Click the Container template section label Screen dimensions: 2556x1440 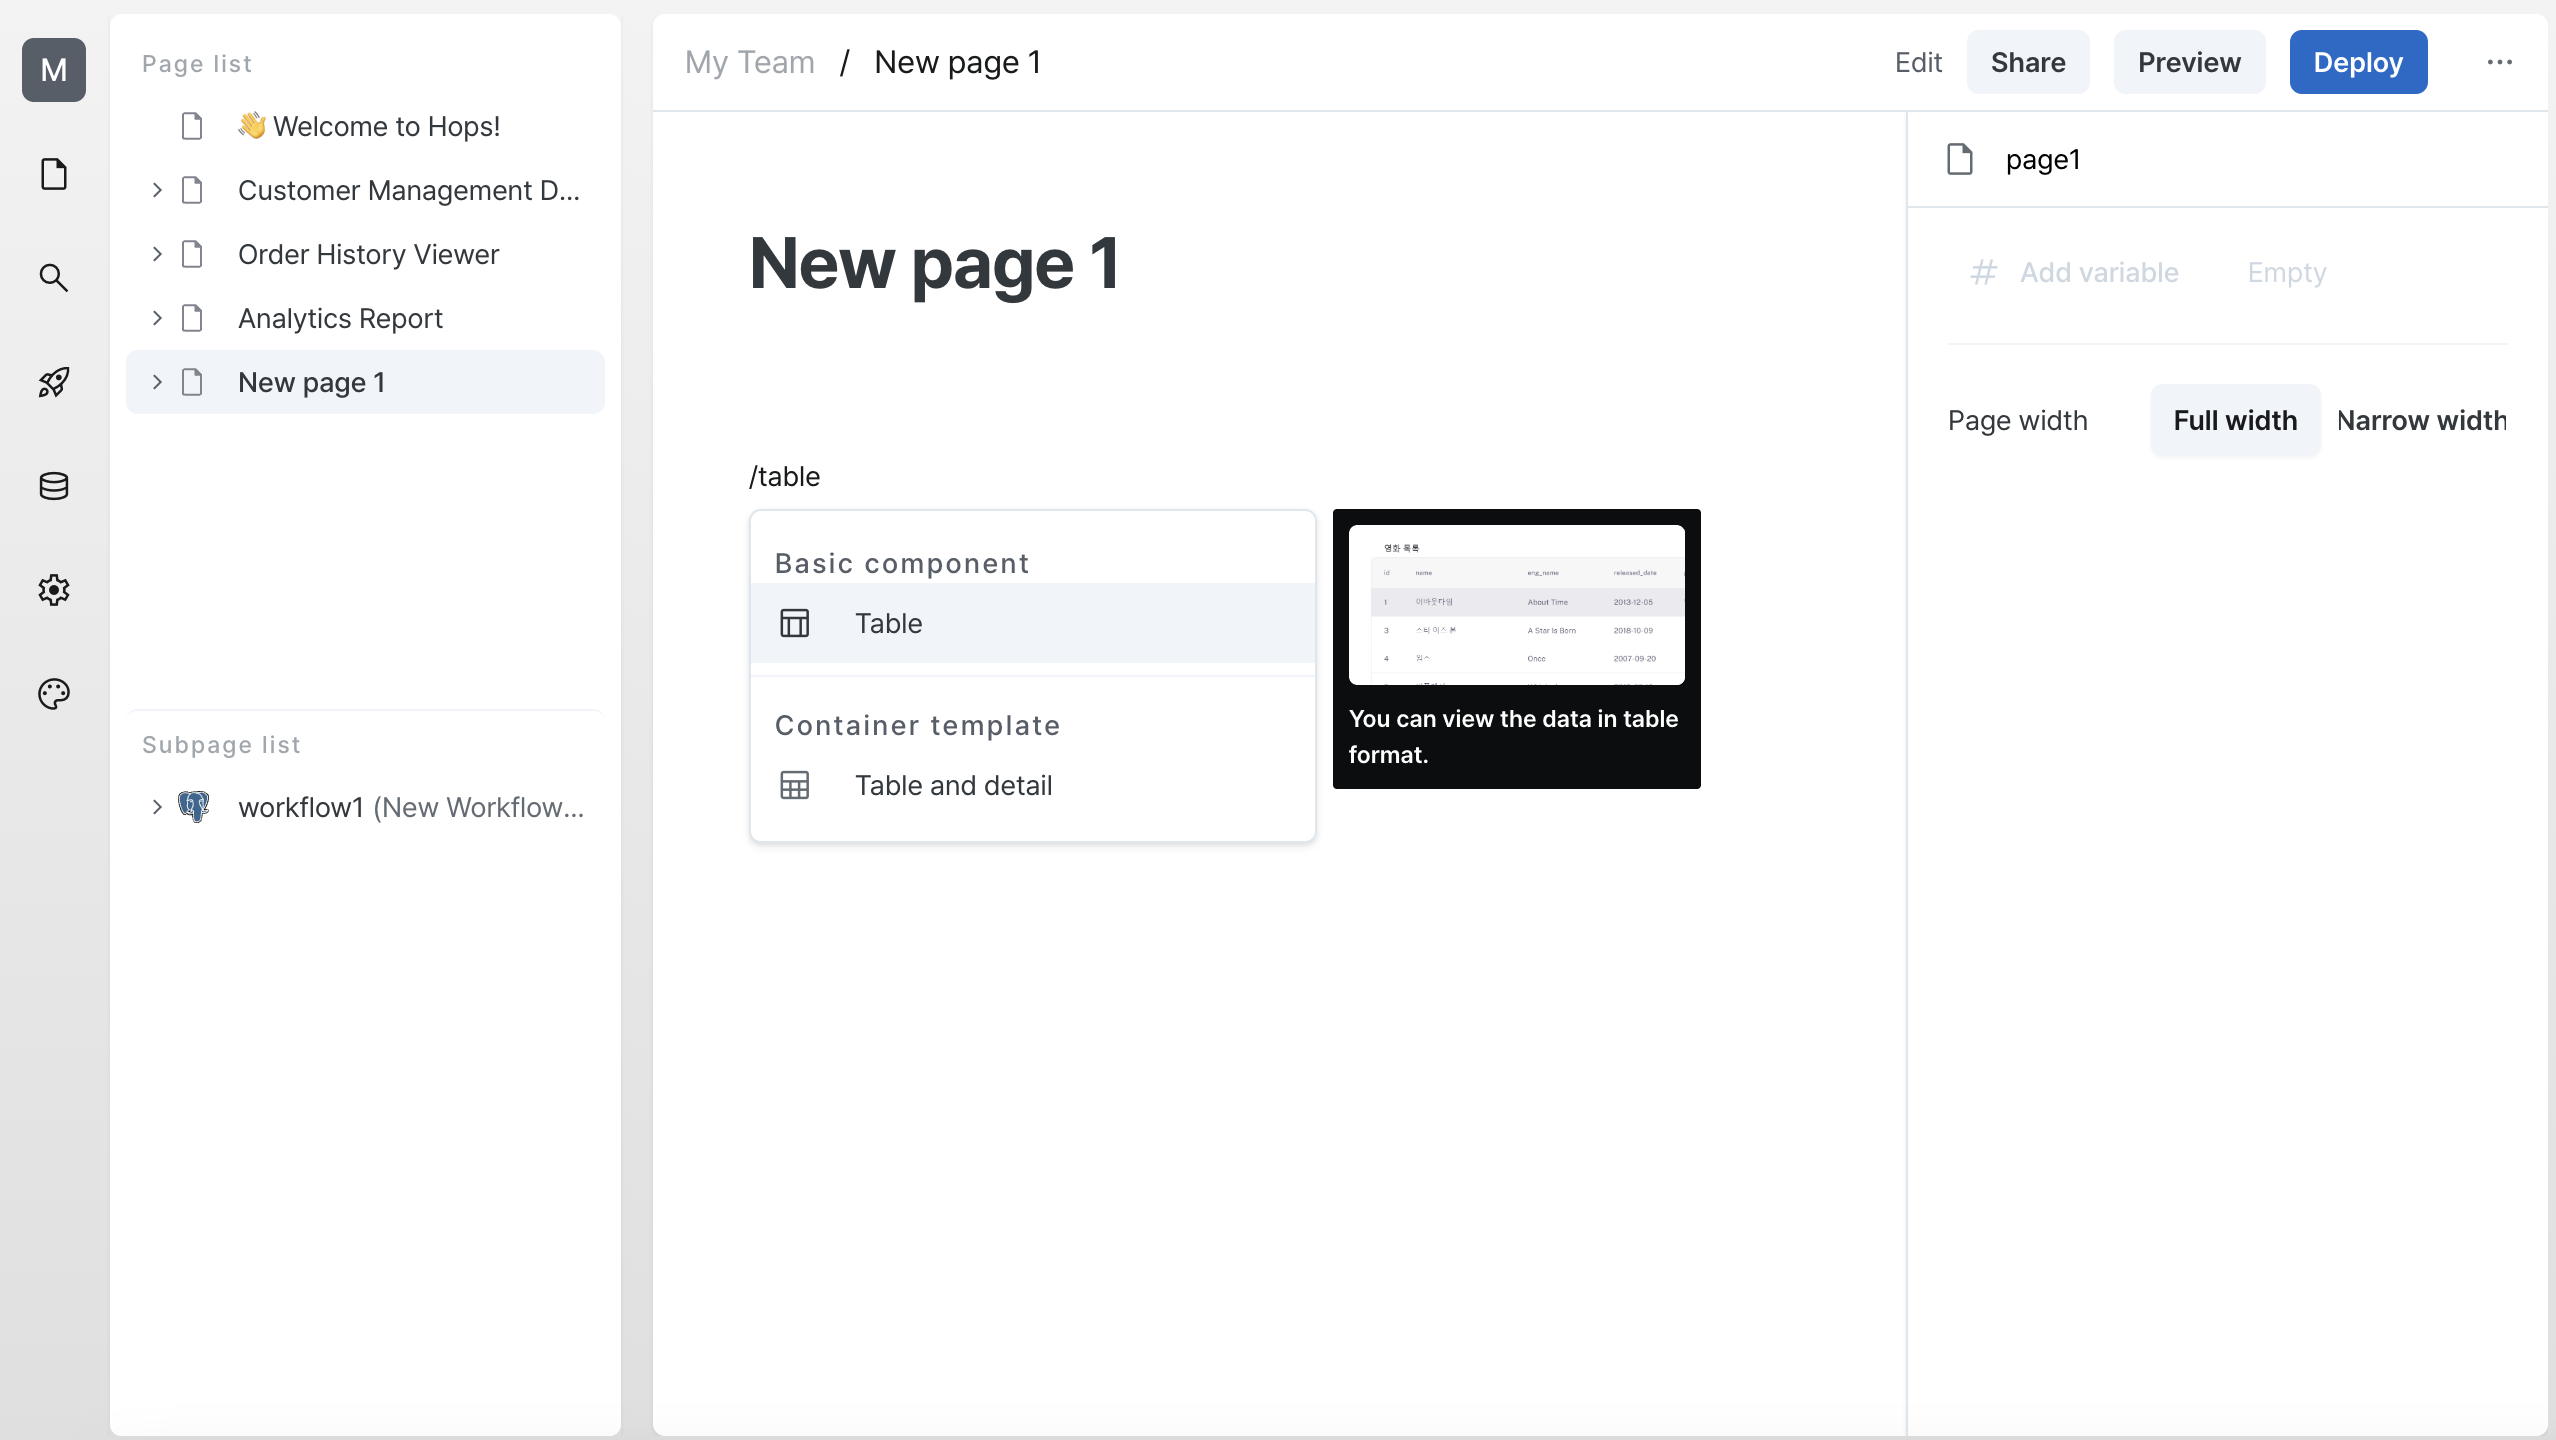coord(917,725)
